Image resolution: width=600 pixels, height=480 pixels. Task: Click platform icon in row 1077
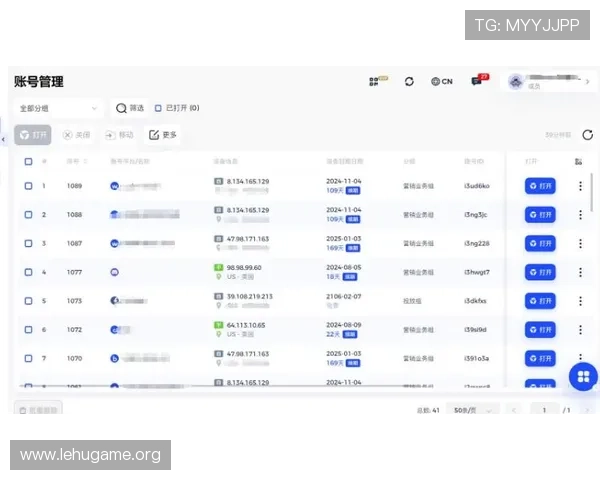coord(114,272)
